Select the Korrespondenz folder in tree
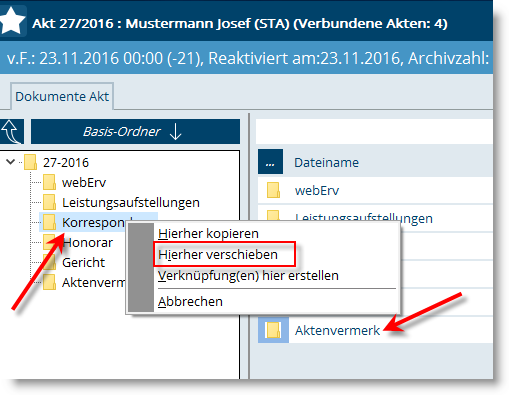Viewport: 509px width, 395px height. [93, 223]
